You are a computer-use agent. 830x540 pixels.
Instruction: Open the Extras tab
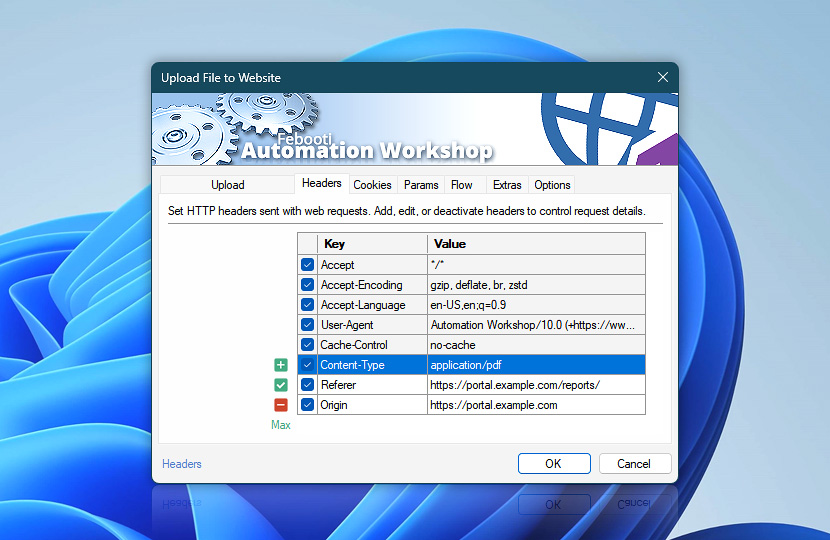coord(507,185)
